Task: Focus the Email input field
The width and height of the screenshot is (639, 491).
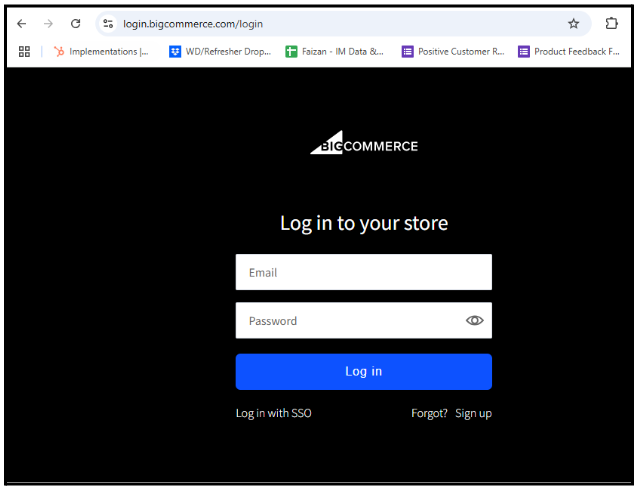Action: tap(364, 272)
